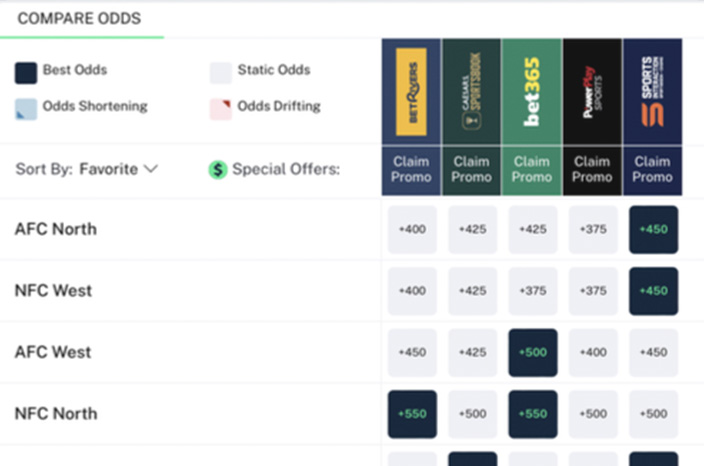The image size is (704, 466).
Task: Click the bet365 logo
Action: click(x=532, y=92)
